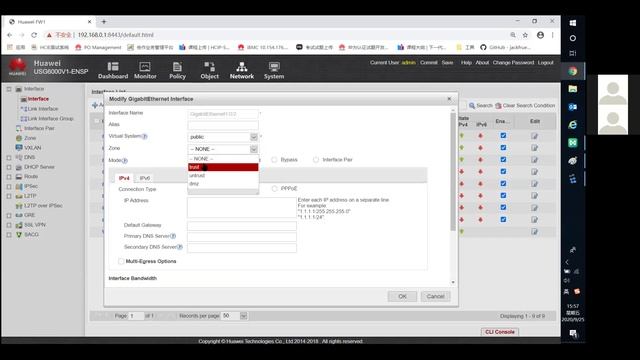Click the Alias input field
Screen dimensions: 640x360
click(x=223, y=125)
